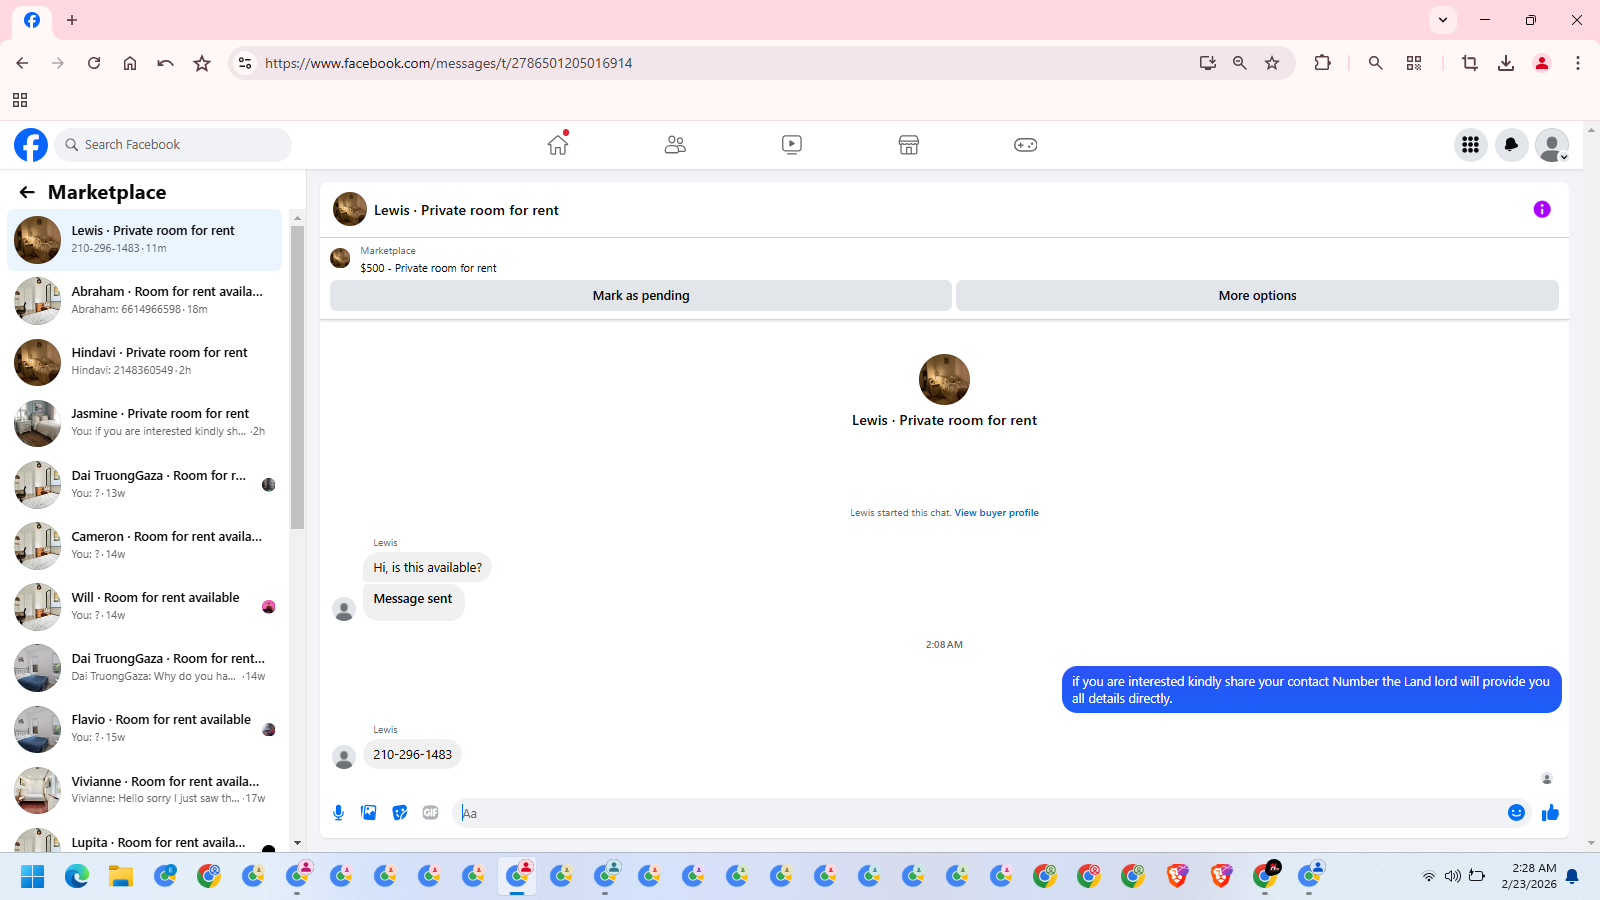Image resolution: width=1600 pixels, height=900 pixels.
Task: Open the GIF picker icon
Action: click(431, 813)
